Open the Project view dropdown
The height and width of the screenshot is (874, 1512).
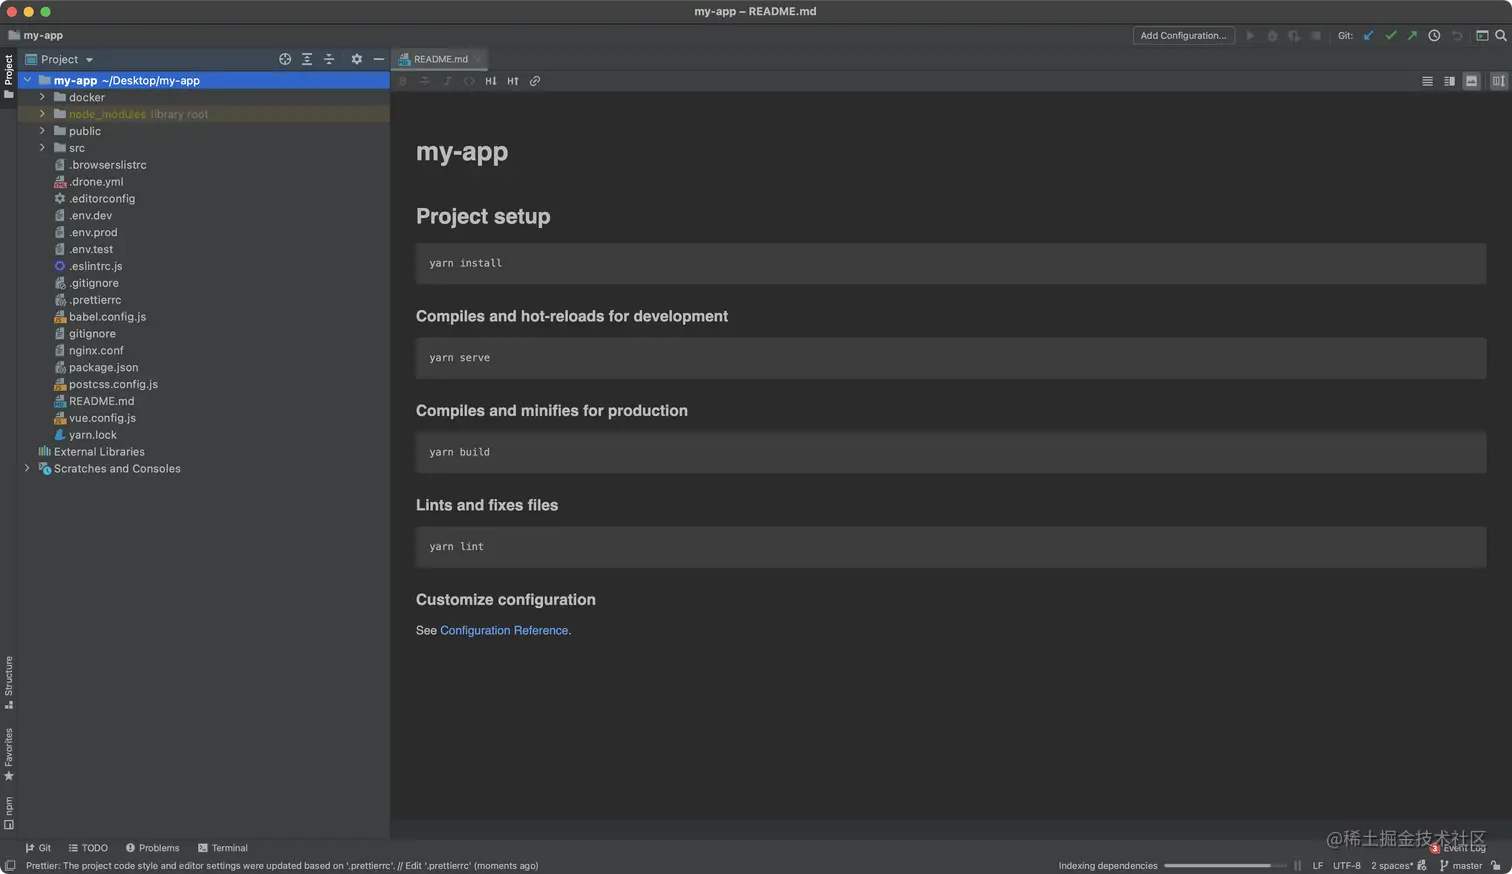(x=59, y=59)
